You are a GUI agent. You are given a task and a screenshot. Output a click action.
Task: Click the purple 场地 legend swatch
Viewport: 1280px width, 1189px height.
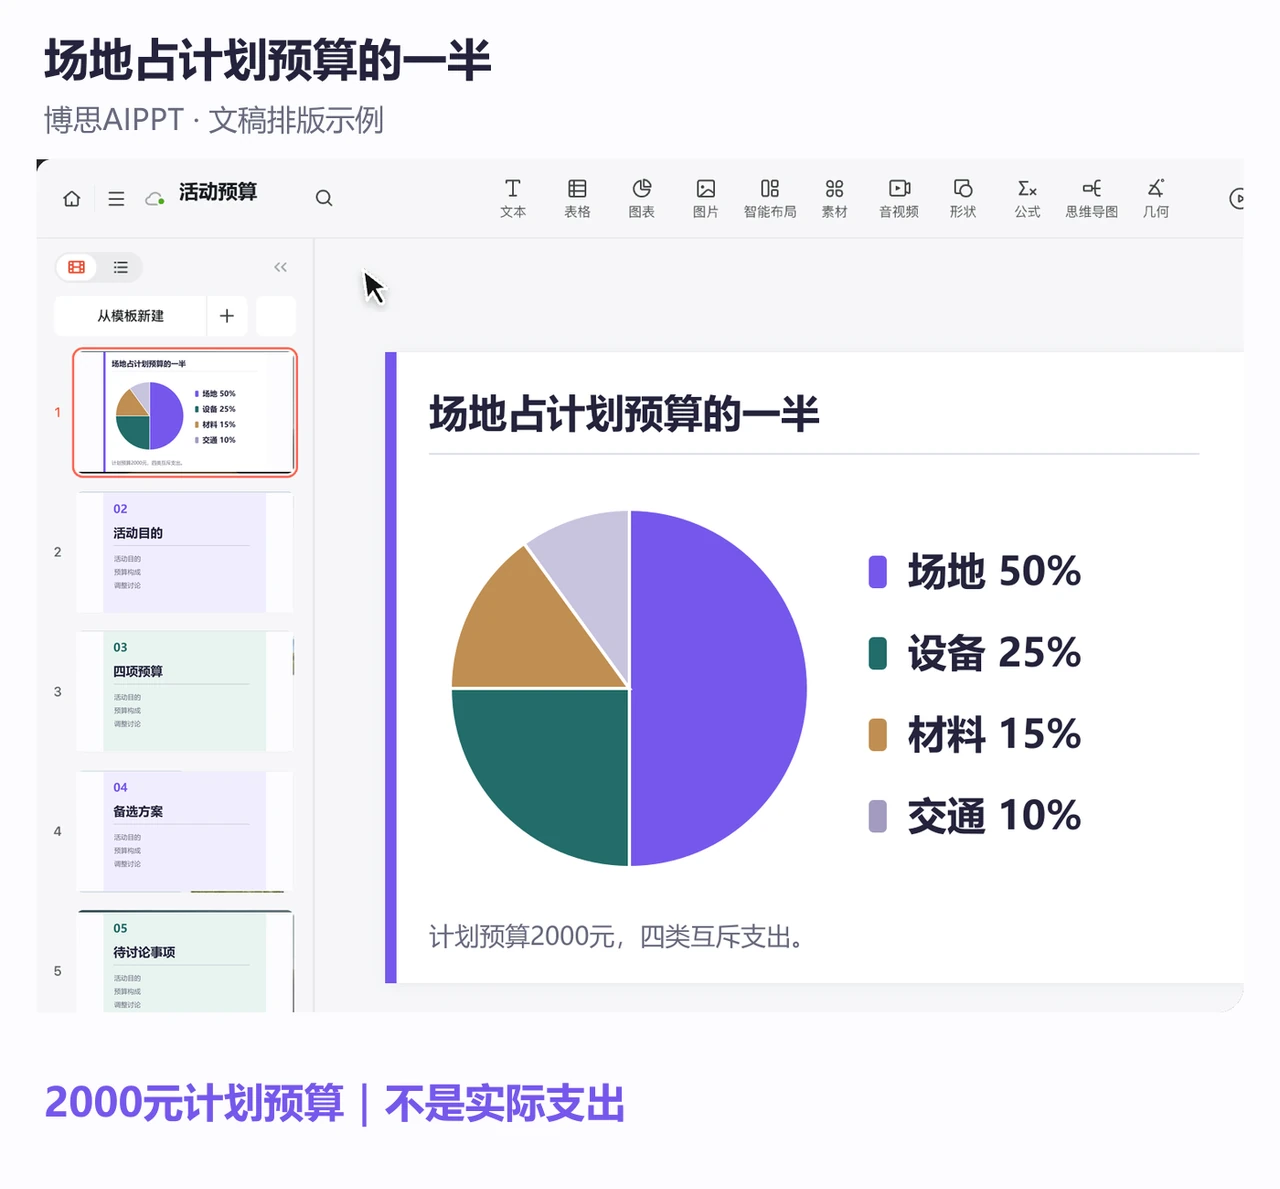click(x=878, y=572)
